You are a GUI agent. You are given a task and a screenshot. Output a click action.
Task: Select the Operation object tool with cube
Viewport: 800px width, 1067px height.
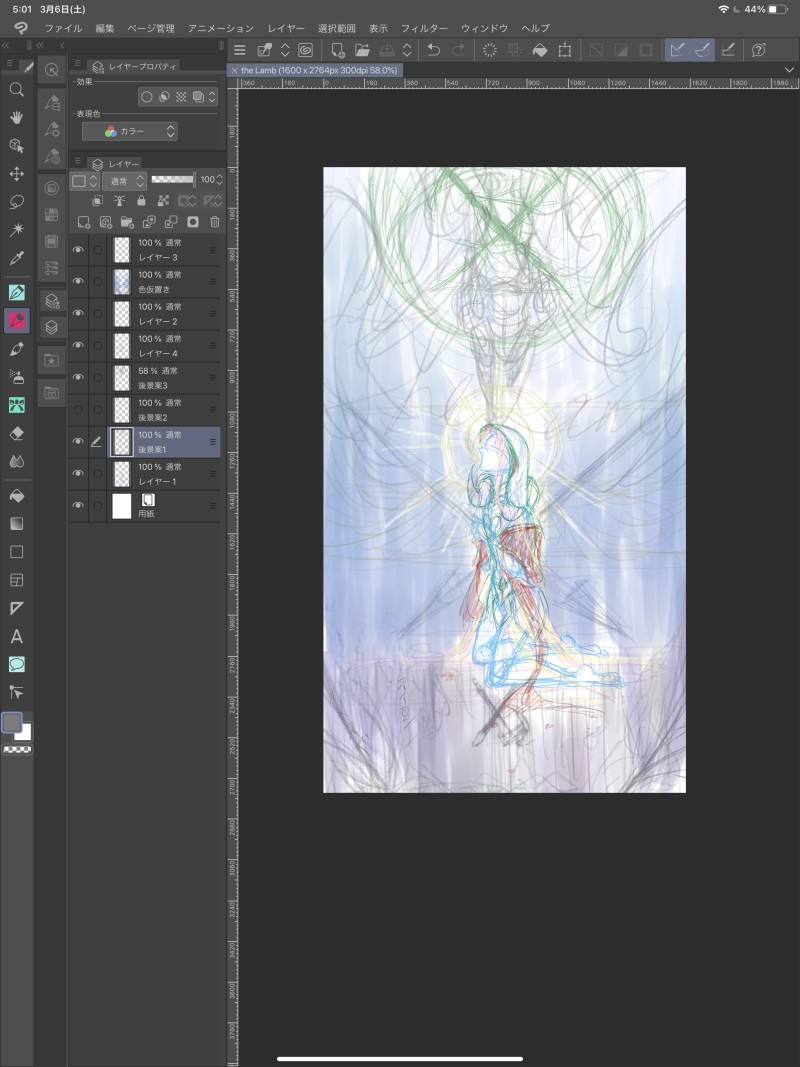[16, 146]
